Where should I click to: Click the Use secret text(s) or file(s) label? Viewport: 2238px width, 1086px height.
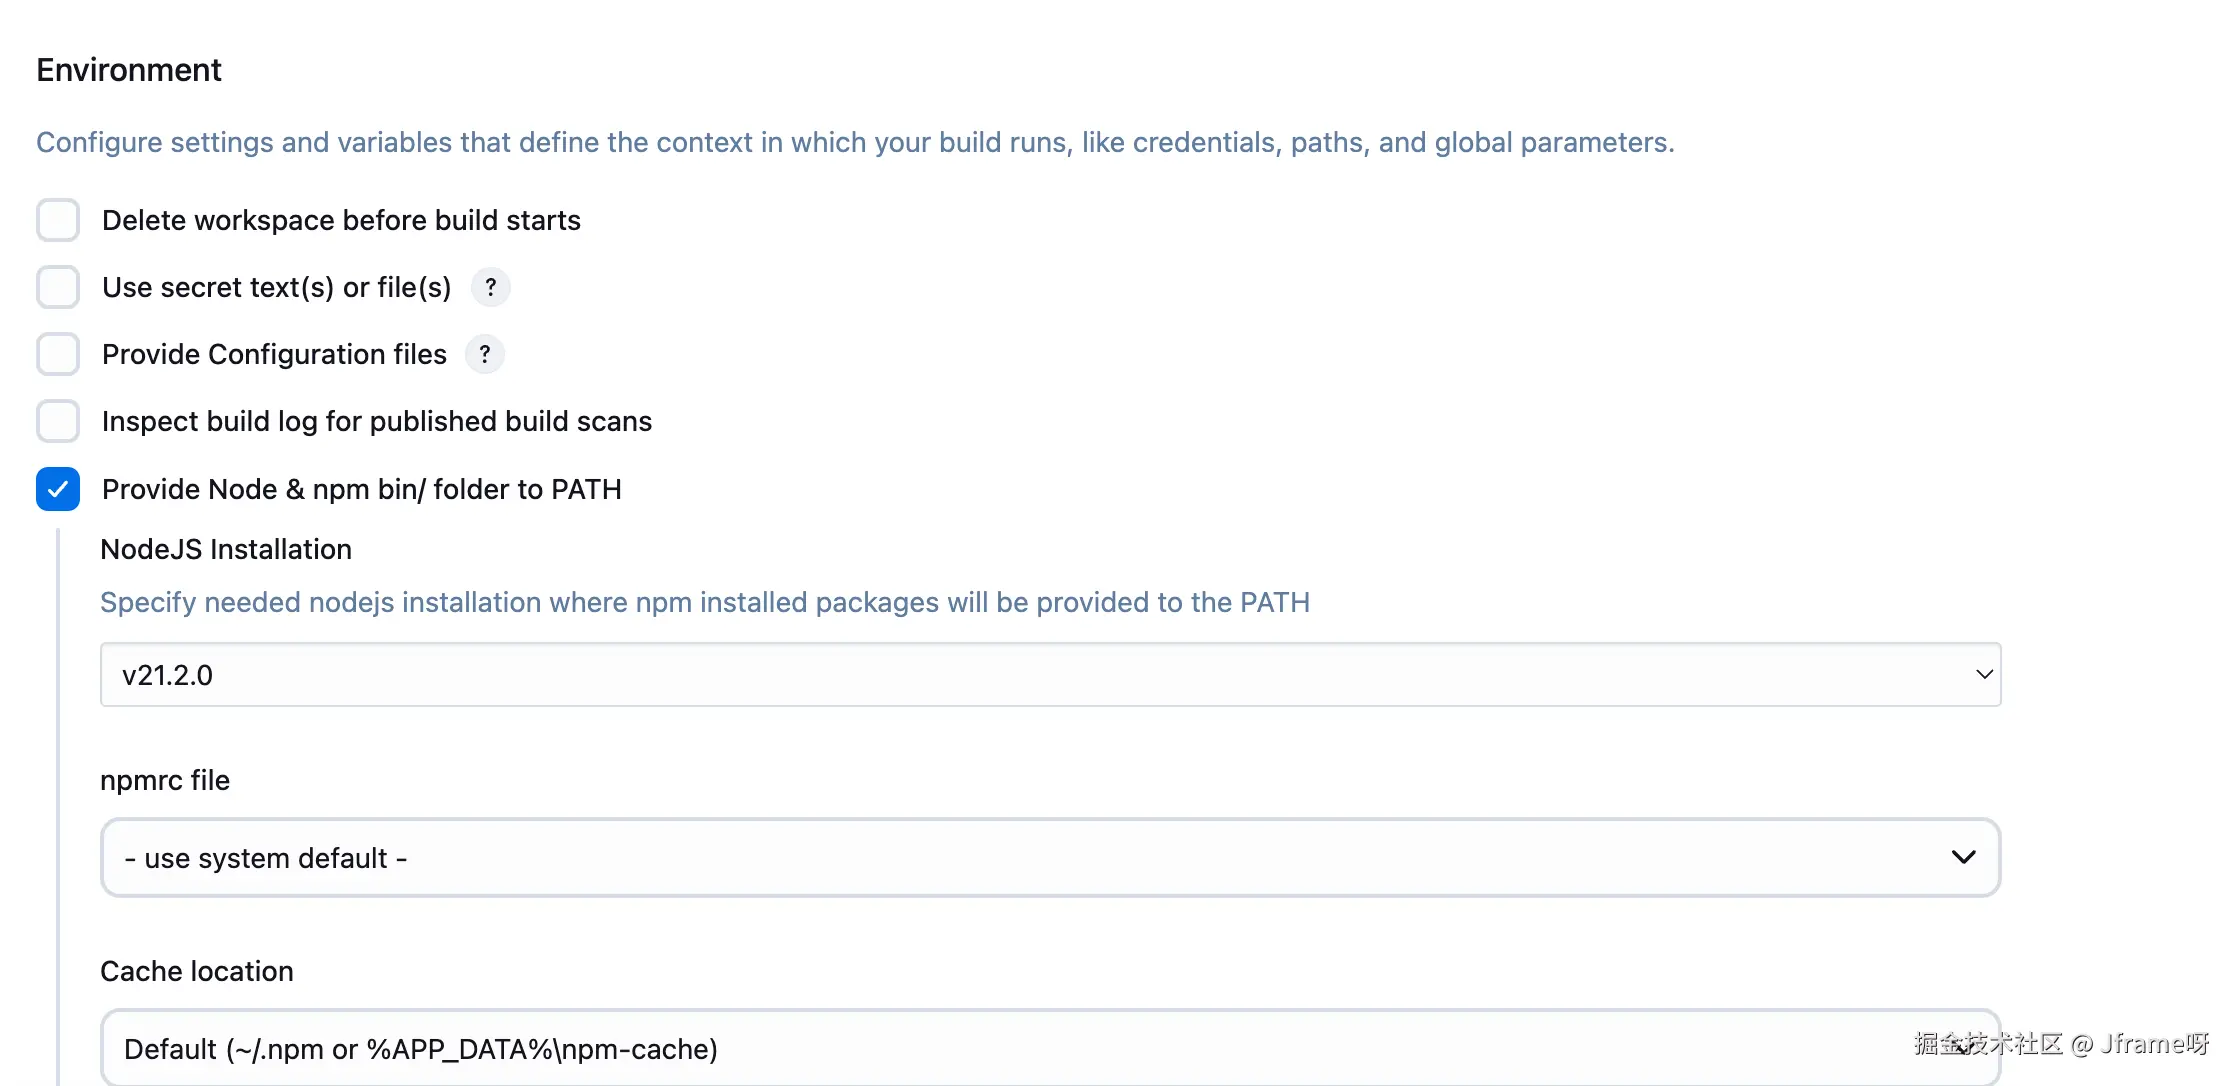point(276,288)
